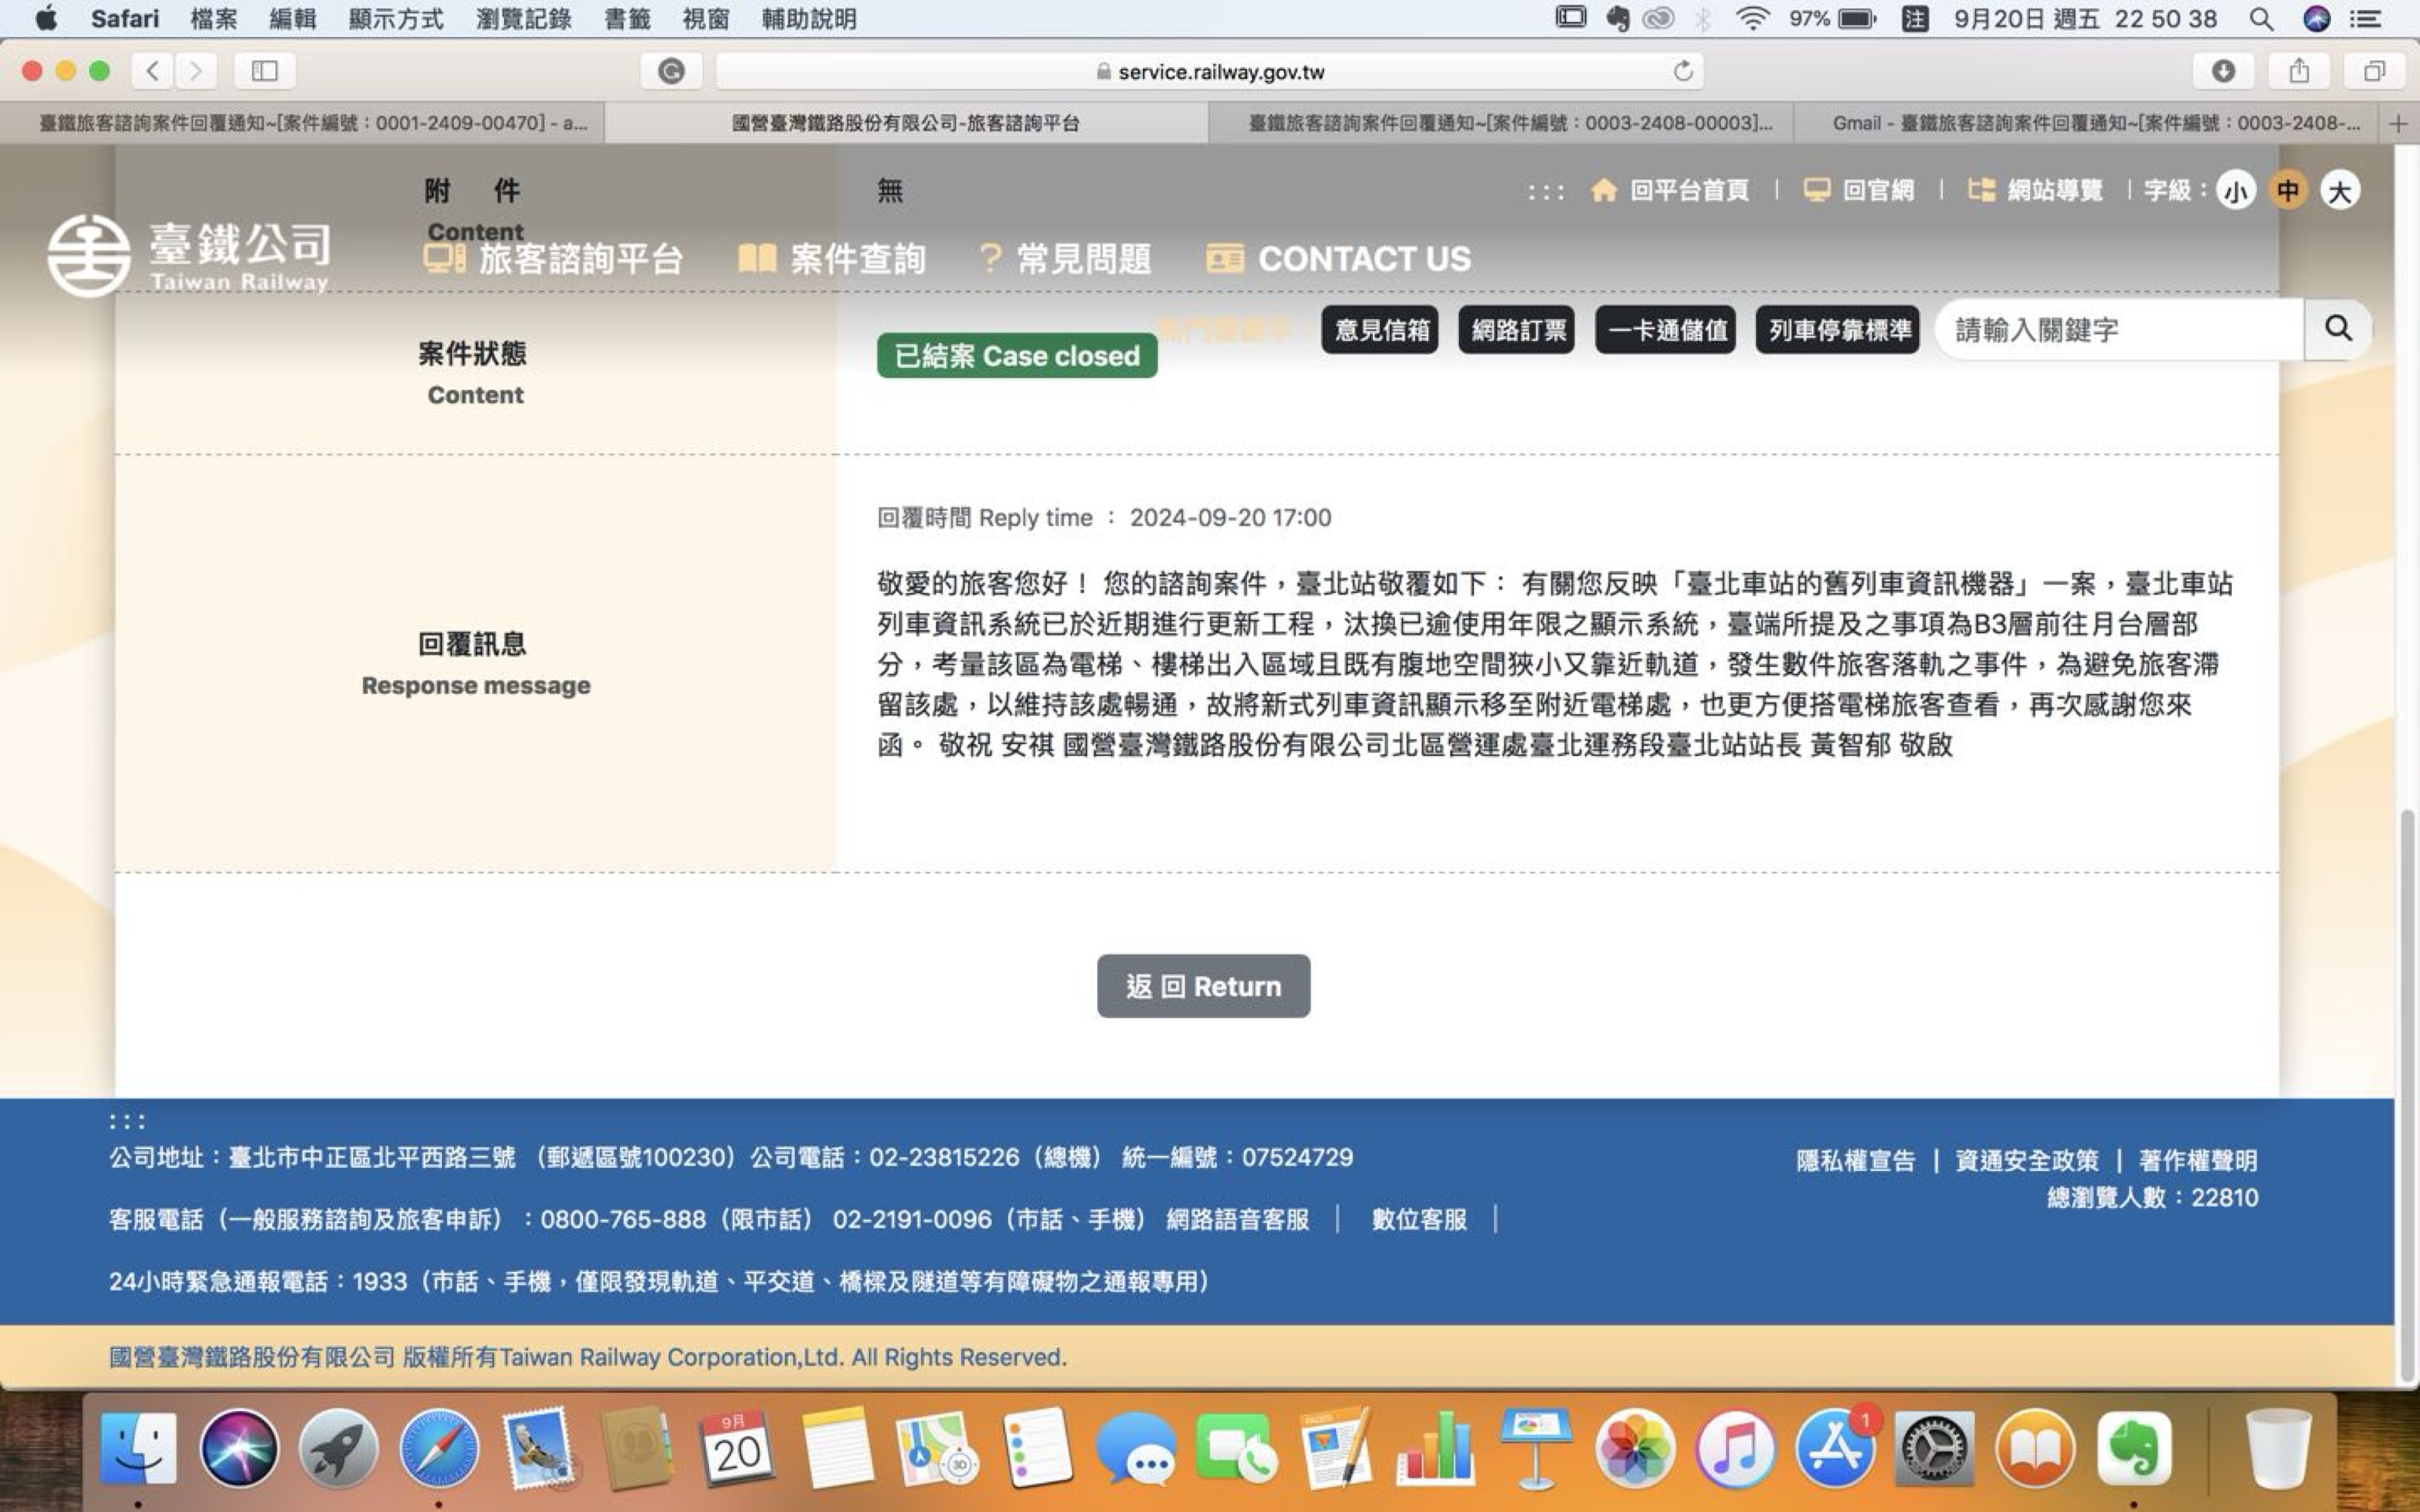Go back with Safari back arrow
The image size is (2420, 1512).
[152, 71]
